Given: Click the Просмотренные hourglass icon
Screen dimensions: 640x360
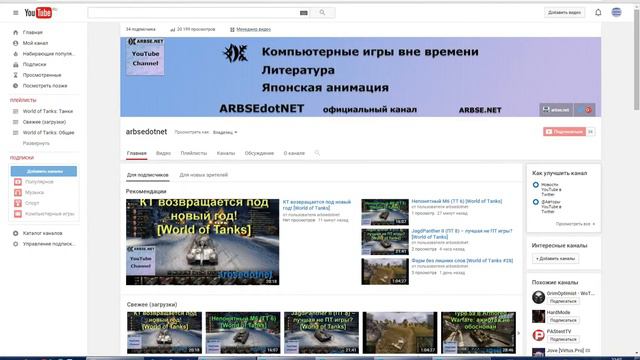Looking at the screenshot, I should pos(16,75).
